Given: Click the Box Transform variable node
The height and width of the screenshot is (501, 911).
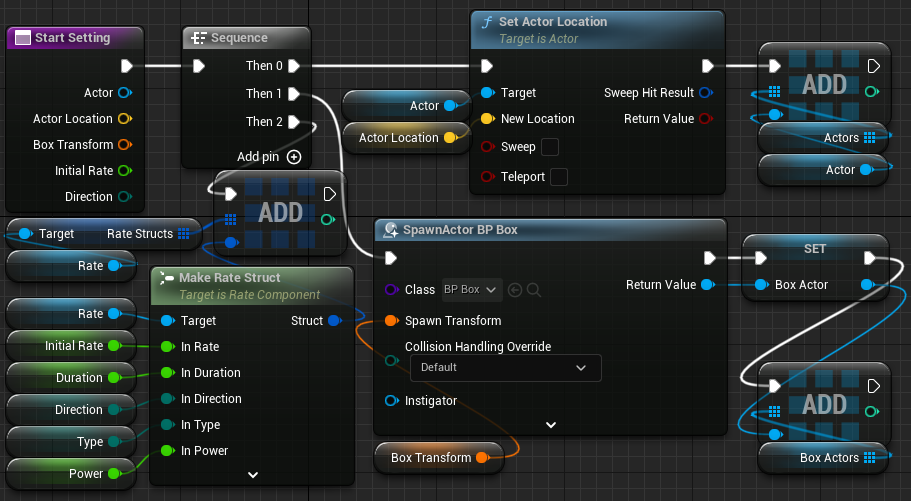Looking at the screenshot, I should (430, 458).
